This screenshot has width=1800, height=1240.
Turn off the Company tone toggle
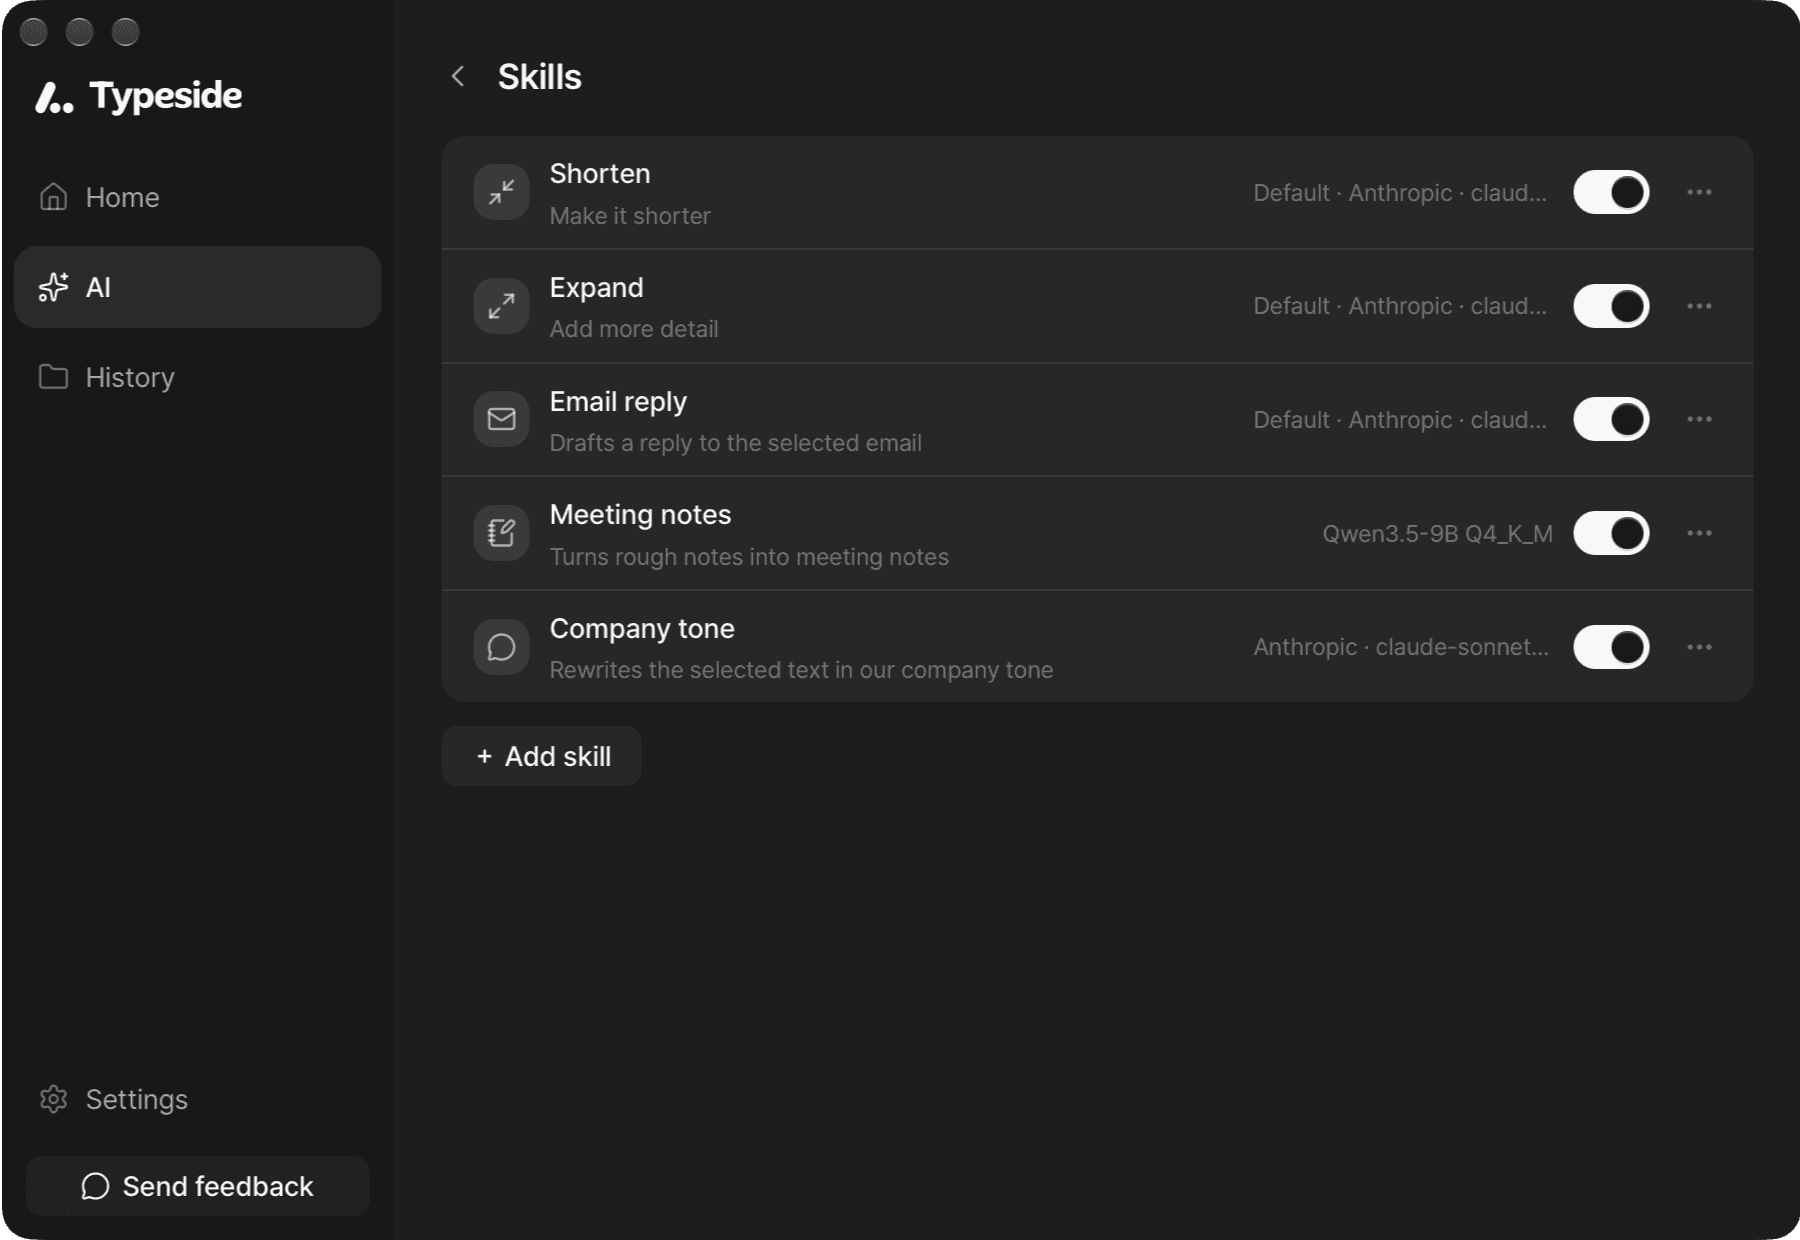1611,647
